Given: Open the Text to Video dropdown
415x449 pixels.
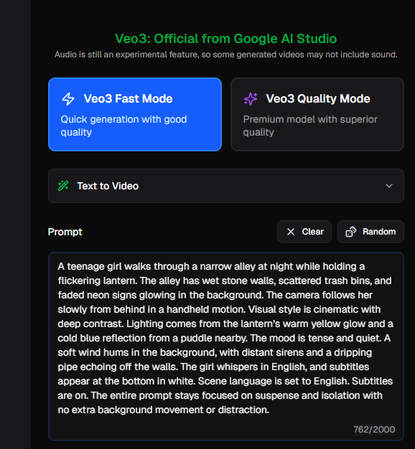Looking at the screenshot, I should [x=226, y=186].
